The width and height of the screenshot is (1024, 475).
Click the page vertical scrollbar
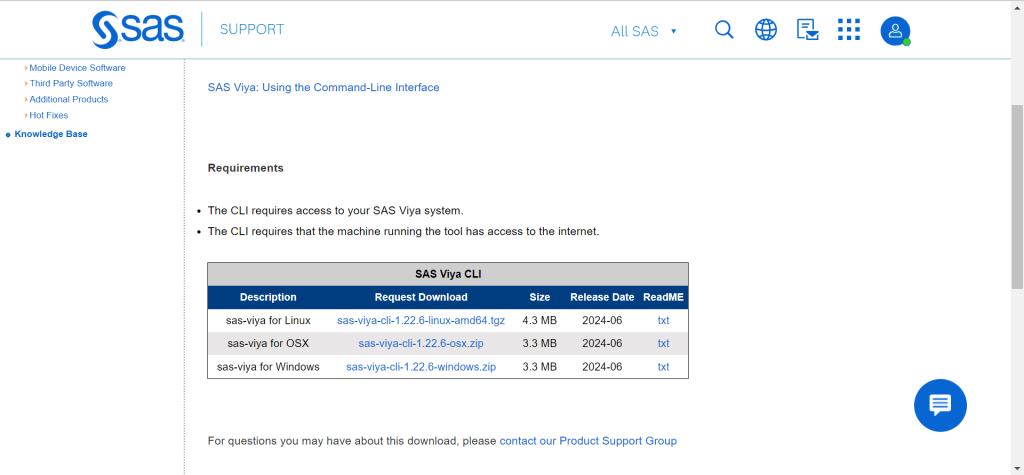pyautogui.click(x=1017, y=200)
